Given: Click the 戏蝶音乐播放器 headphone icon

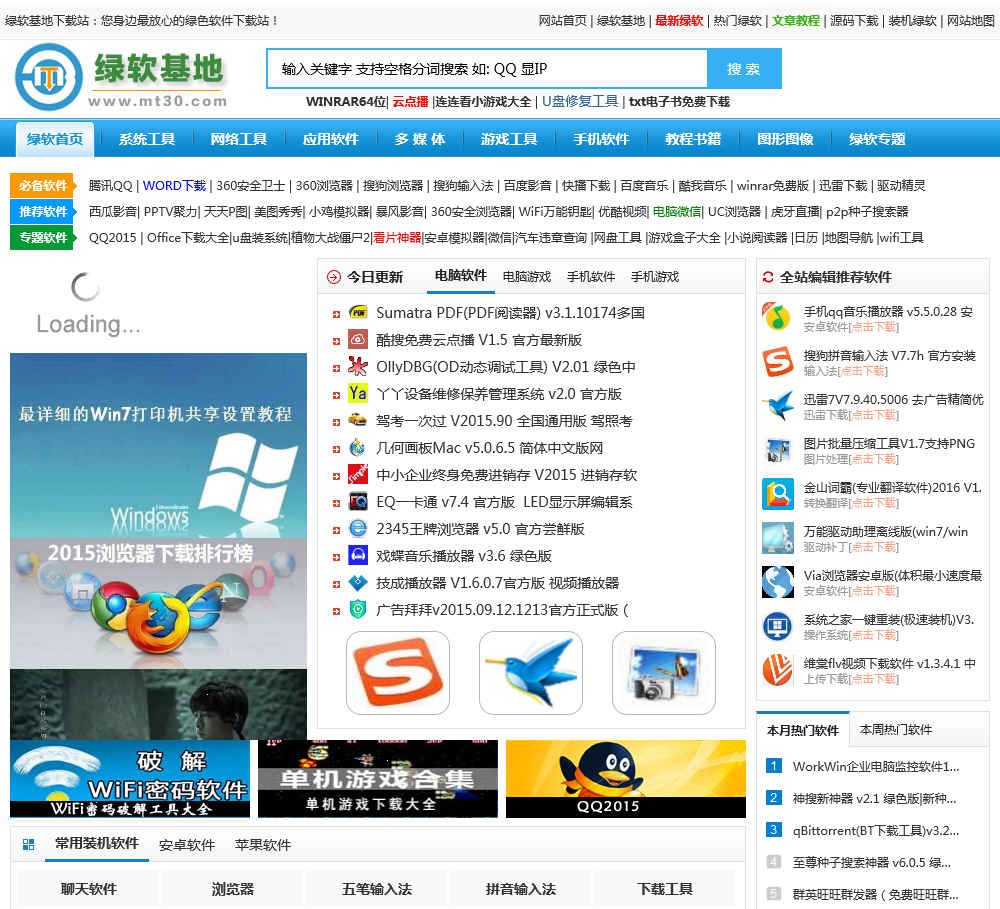Looking at the screenshot, I should (x=358, y=556).
